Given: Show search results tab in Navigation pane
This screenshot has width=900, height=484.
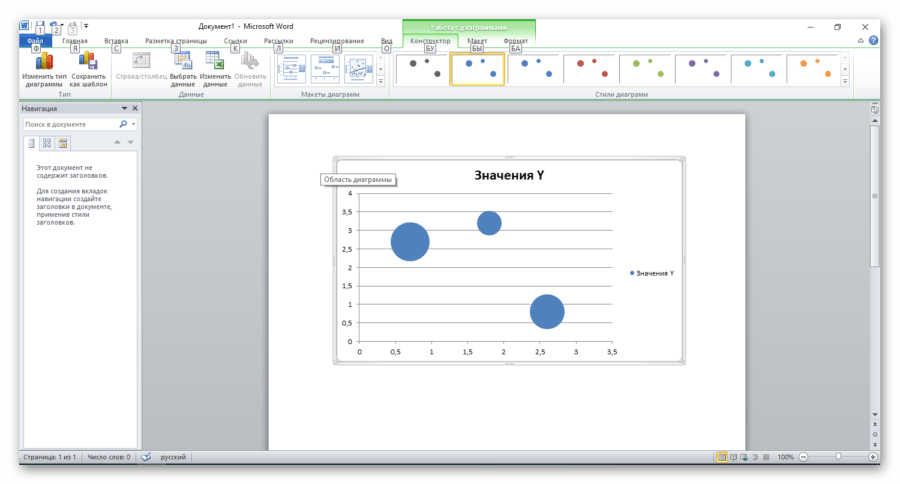Looking at the screenshot, I should click(x=62, y=144).
